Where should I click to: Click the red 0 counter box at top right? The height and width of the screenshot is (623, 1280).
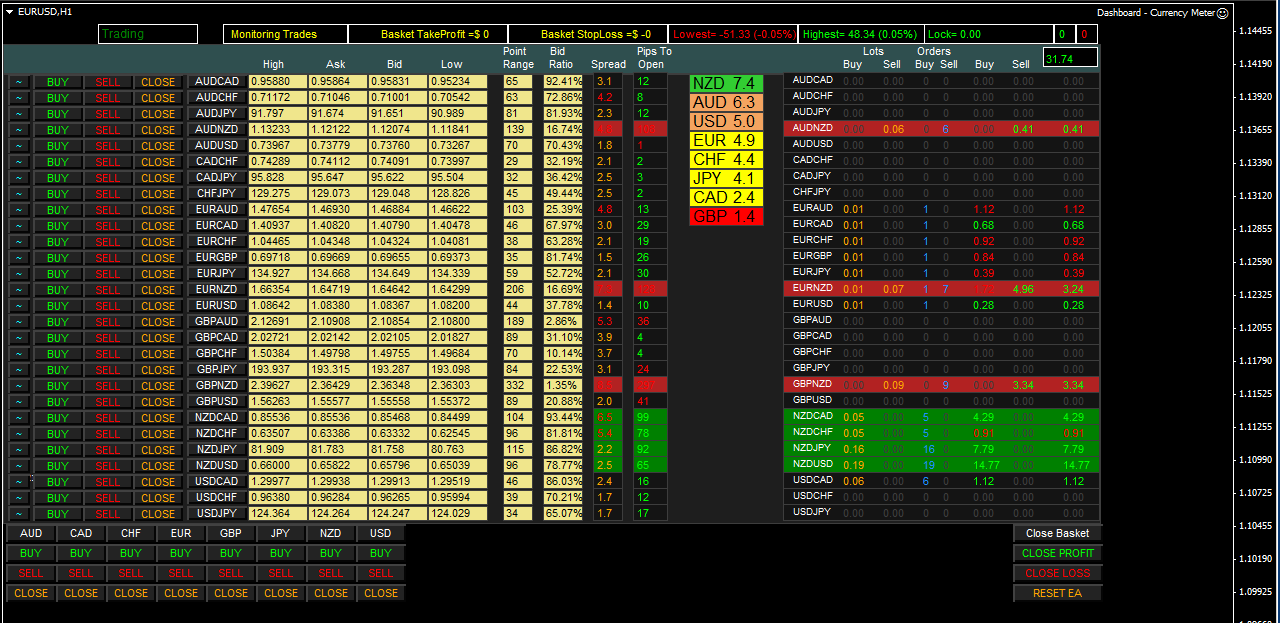click(x=1087, y=34)
